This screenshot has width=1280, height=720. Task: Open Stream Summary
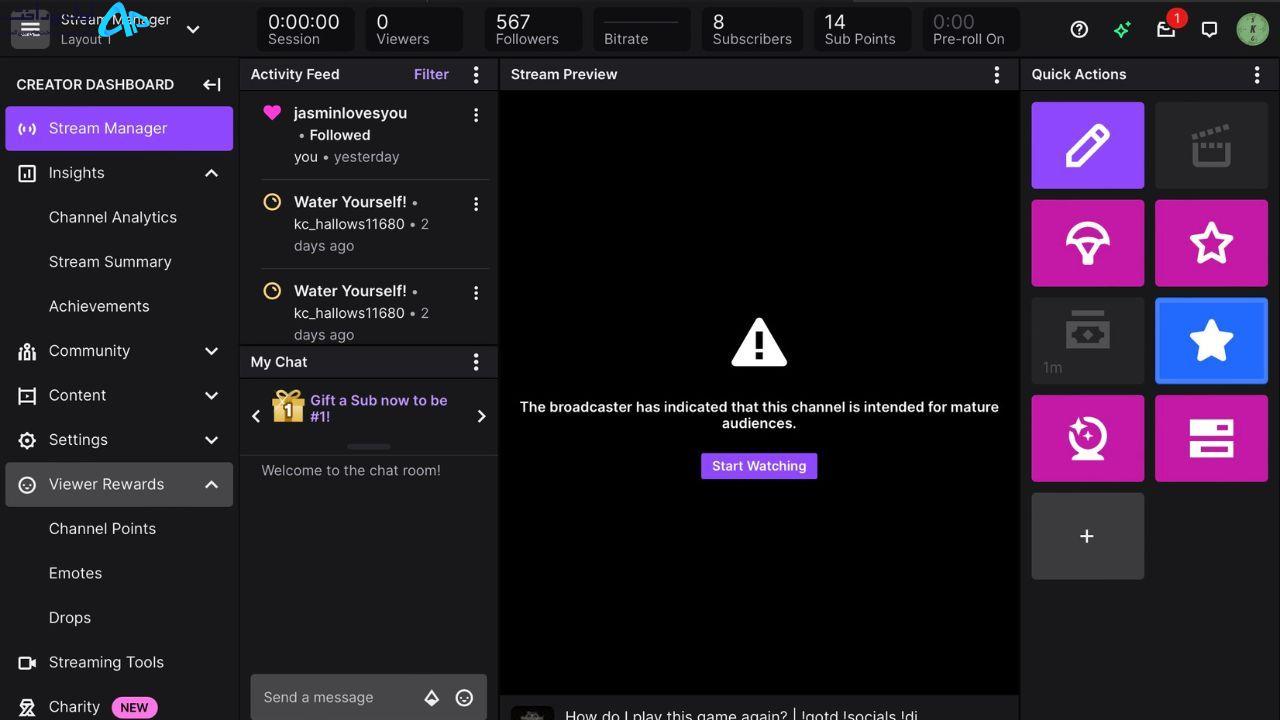(x=110, y=262)
